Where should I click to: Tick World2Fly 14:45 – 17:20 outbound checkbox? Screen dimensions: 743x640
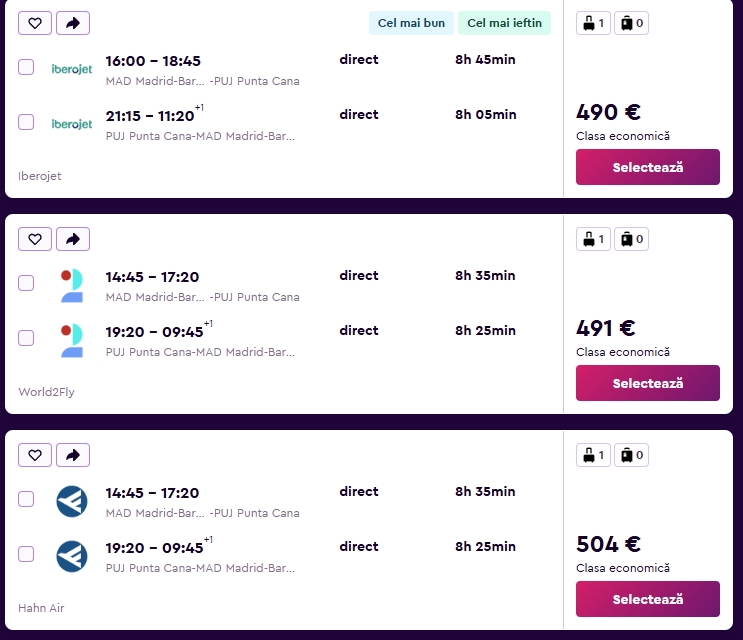pos(26,284)
